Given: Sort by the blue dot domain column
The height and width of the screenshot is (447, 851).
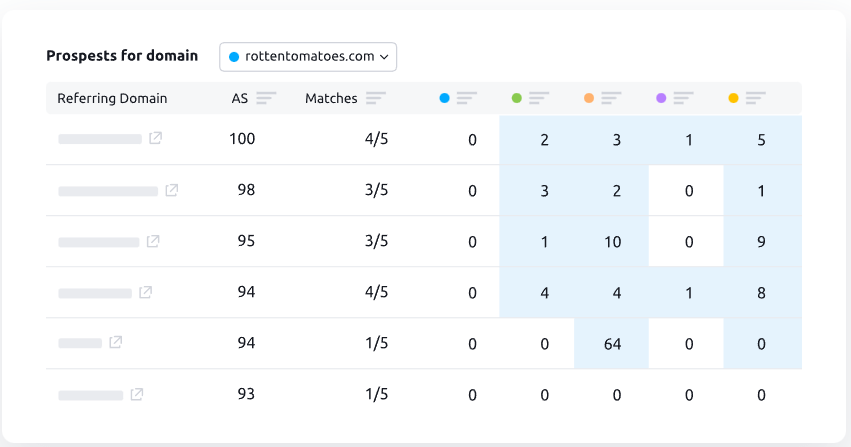Looking at the screenshot, I should (x=467, y=98).
